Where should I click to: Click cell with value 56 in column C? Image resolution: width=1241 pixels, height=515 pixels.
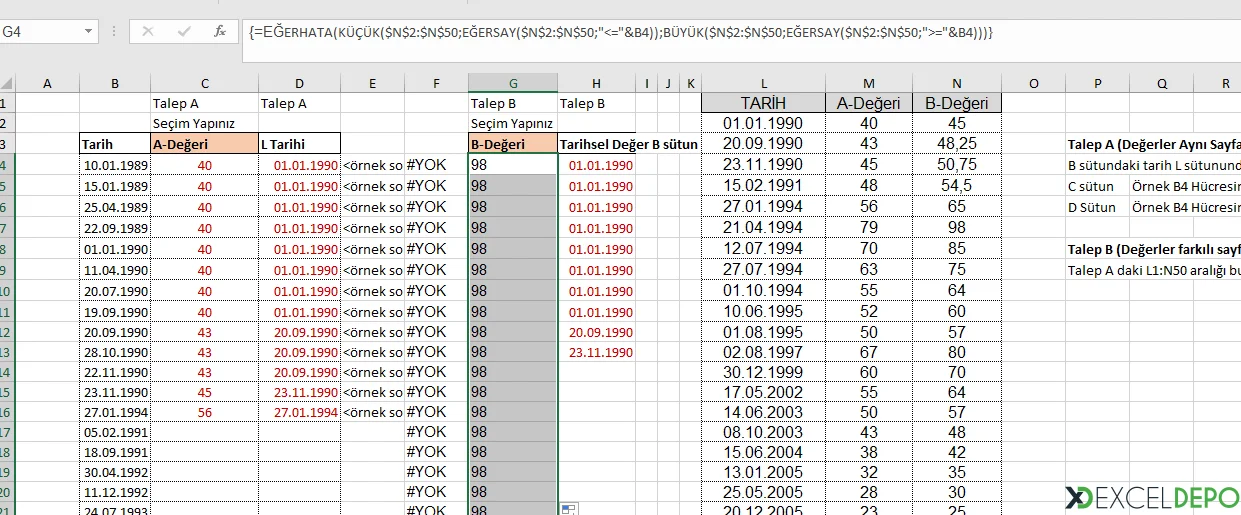[x=204, y=412]
